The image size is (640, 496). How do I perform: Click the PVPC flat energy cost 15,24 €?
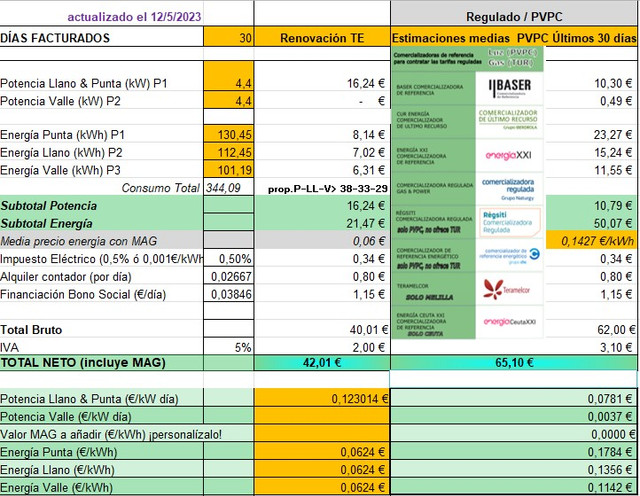pos(613,152)
